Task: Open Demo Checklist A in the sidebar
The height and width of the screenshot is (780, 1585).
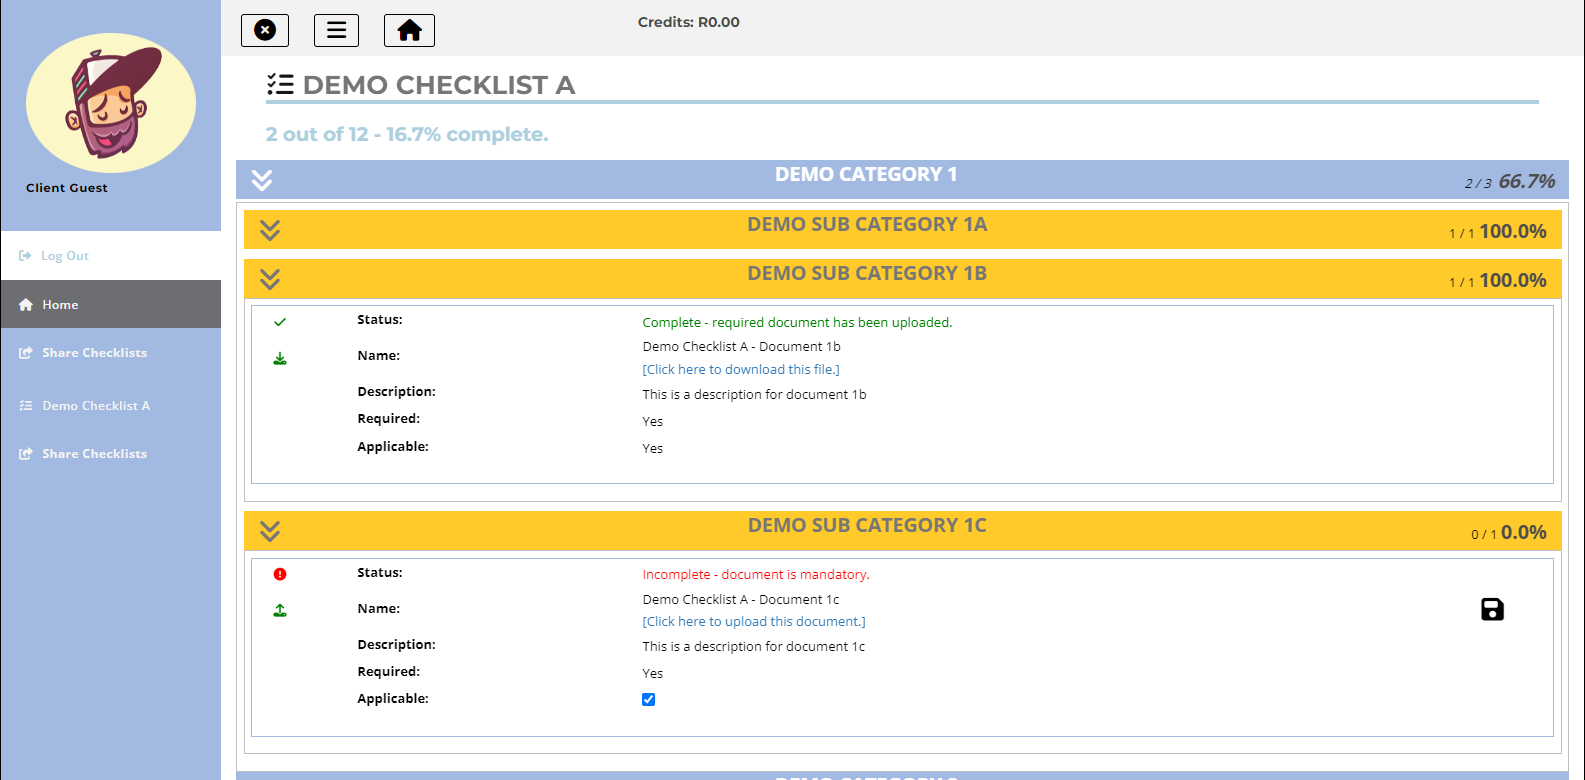Action: [x=111, y=405]
